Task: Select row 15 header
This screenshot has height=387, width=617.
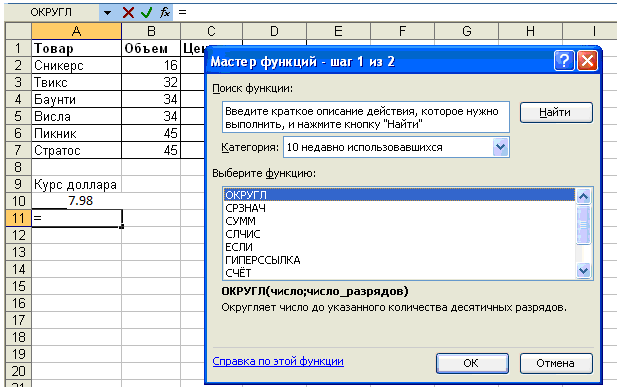Action: [18, 286]
